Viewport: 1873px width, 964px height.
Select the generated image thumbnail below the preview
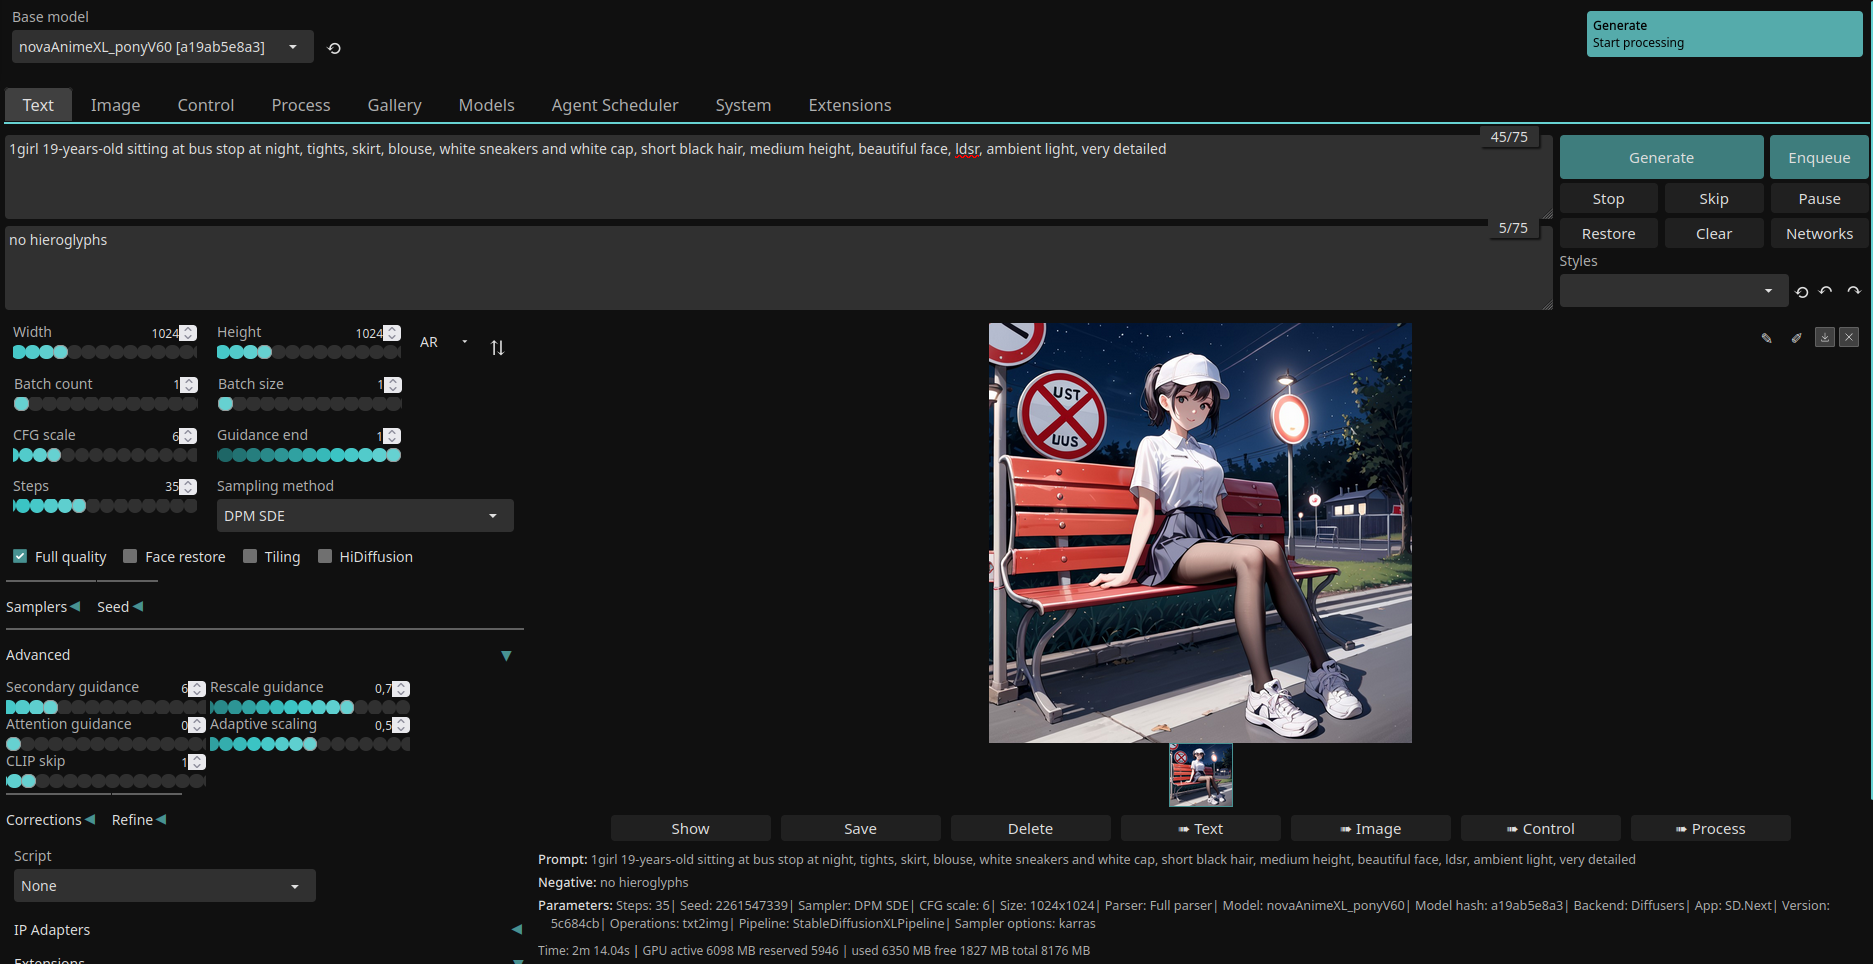[x=1200, y=775]
